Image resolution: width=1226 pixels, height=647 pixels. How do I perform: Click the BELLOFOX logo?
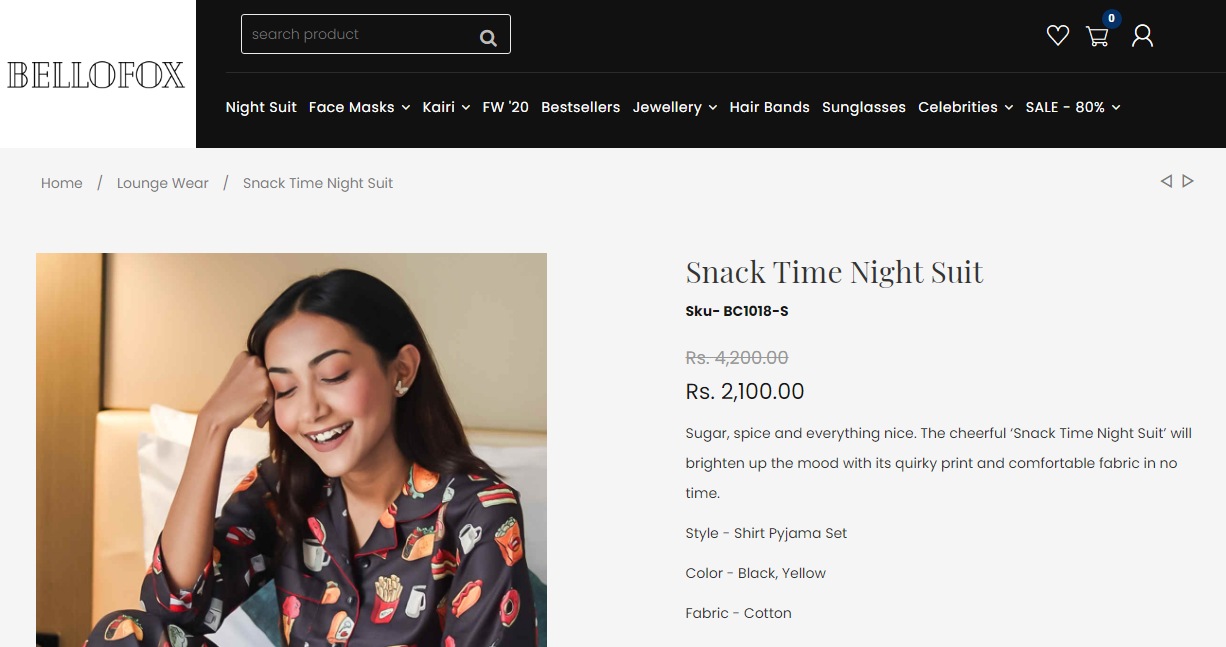pos(96,75)
